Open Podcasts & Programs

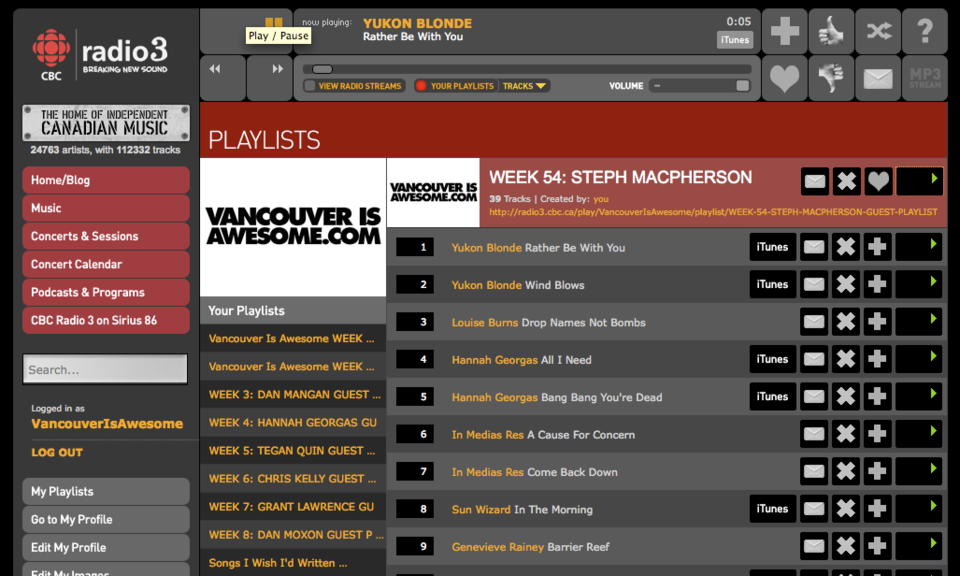pos(106,293)
